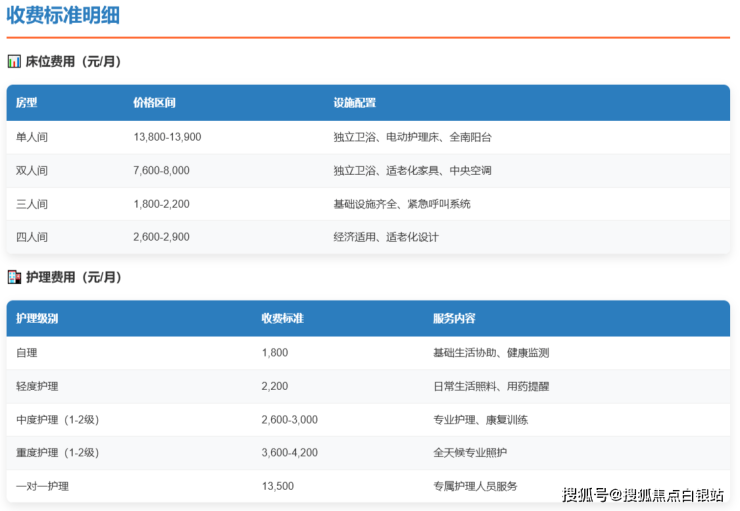Image resolution: width=740 pixels, height=511 pixels.
Task: Select the 三人间 row label
Action: 32,204
